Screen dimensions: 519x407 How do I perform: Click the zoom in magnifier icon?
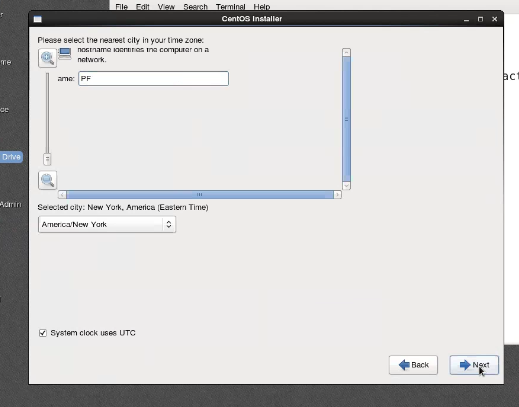[47, 58]
